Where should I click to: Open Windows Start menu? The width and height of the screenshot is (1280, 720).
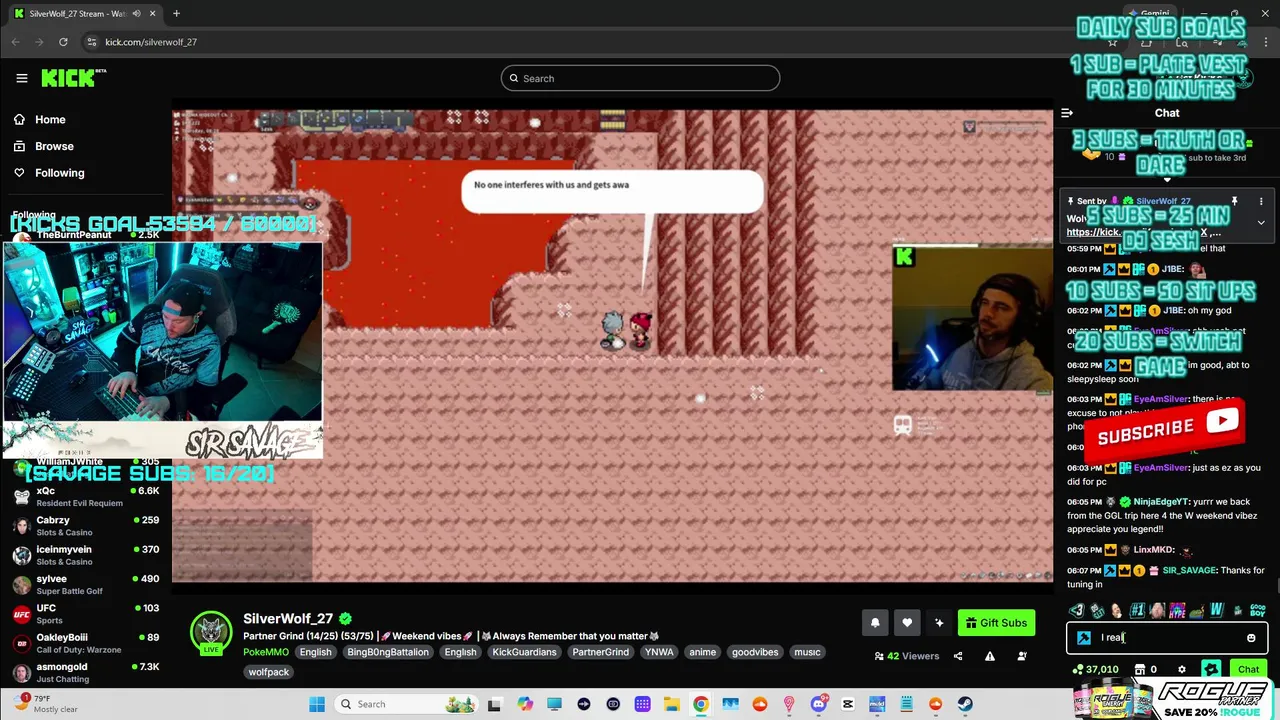(316, 704)
